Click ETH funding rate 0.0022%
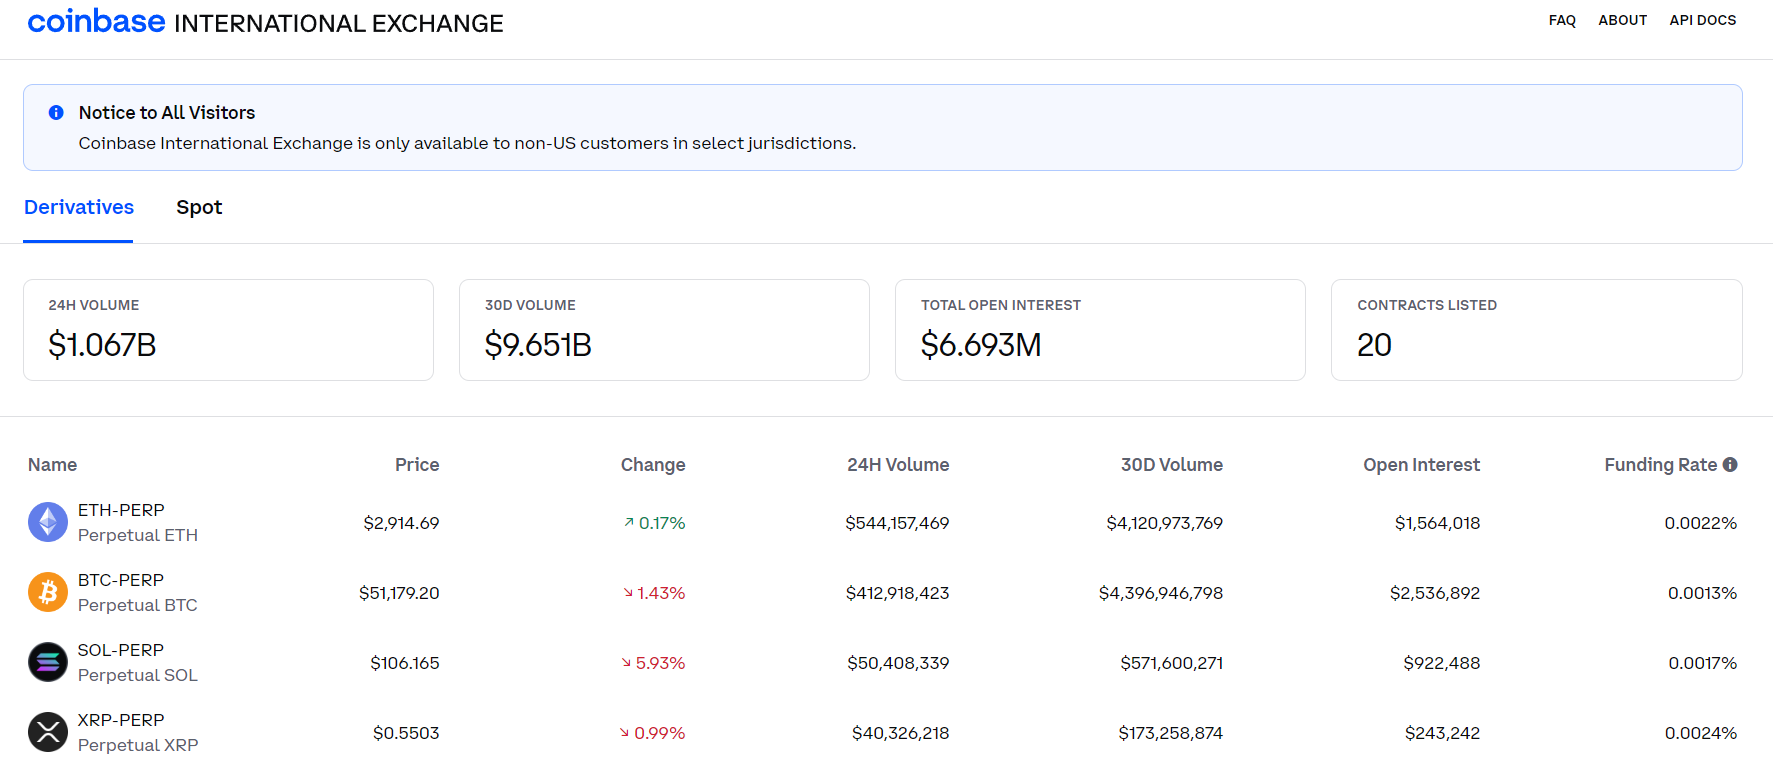The image size is (1773, 770). [1701, 523]
